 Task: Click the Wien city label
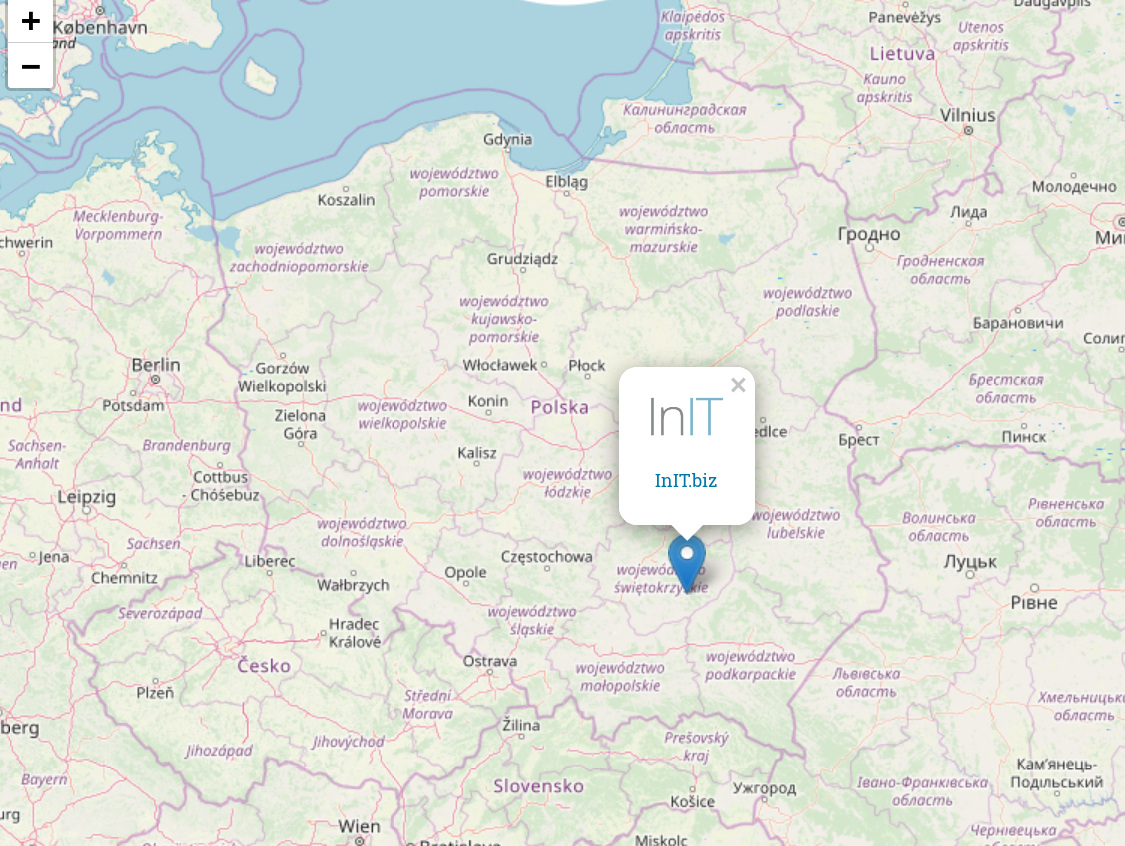pos(359,827)
